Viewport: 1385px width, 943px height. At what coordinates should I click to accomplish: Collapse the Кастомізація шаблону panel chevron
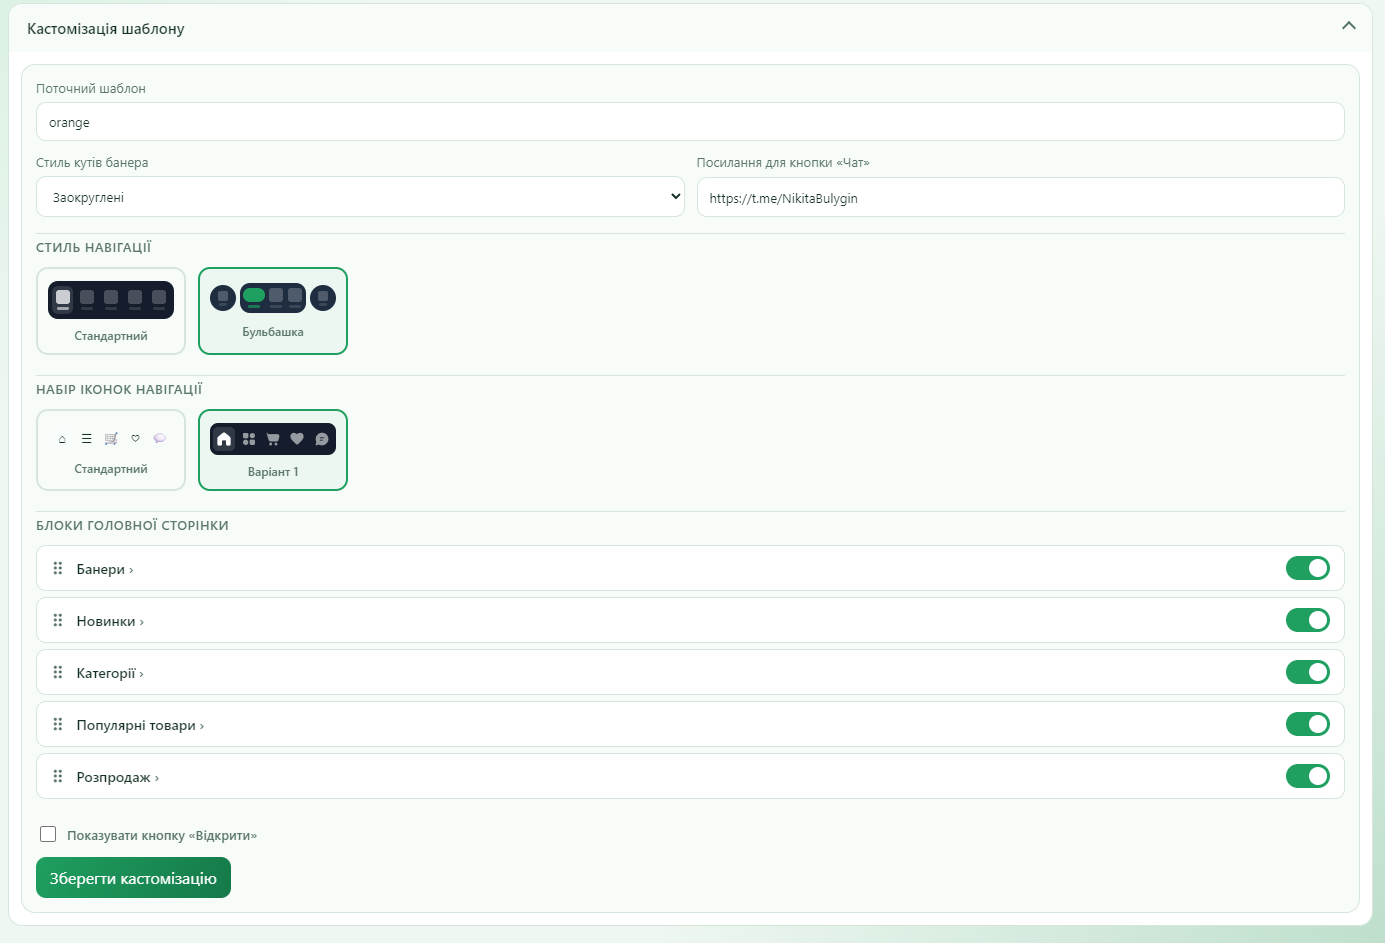[x=1348, y=26]
